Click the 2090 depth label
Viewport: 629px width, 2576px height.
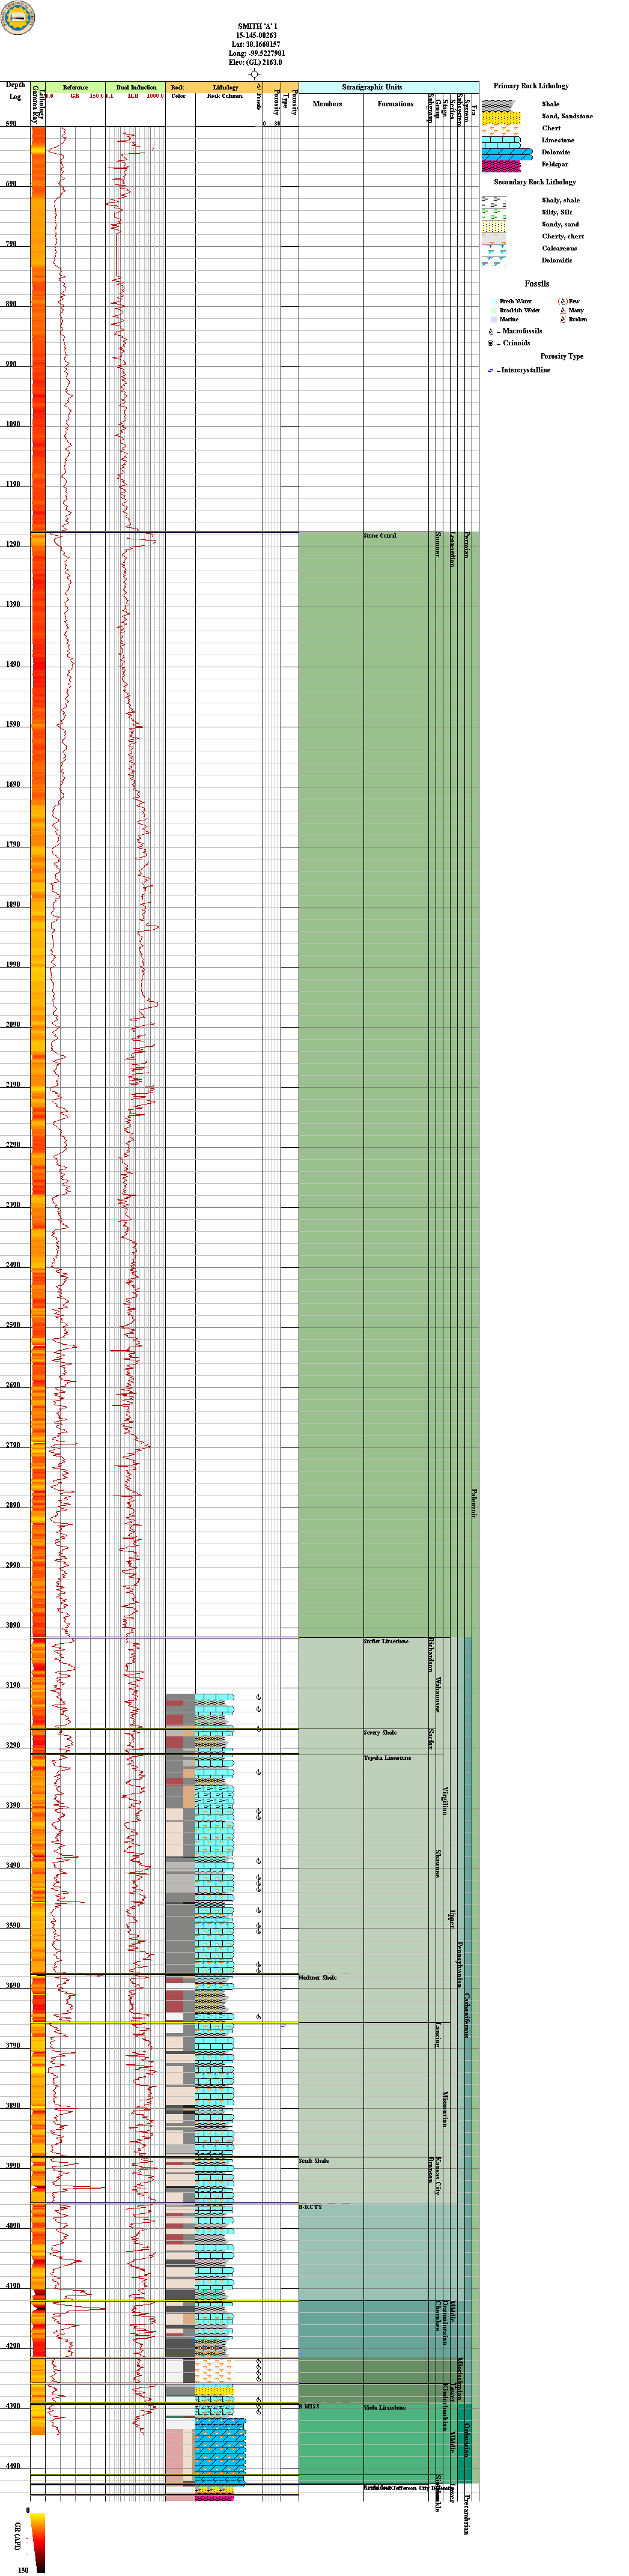[x=12, y=1024]
